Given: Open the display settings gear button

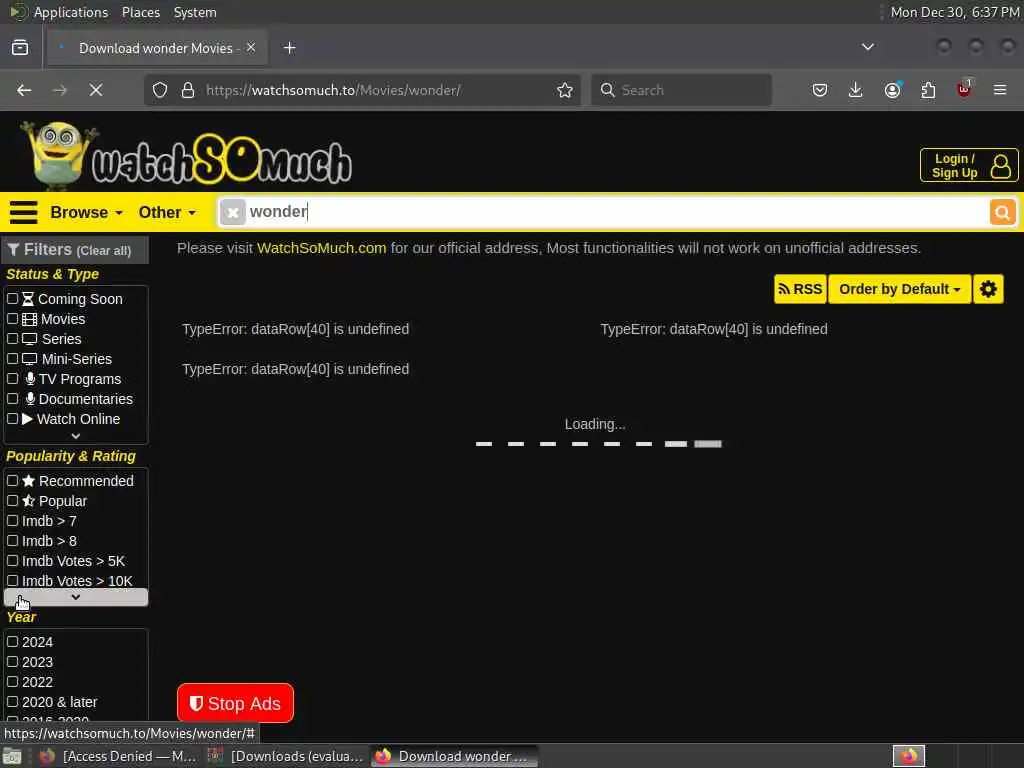Looking at the screenshot, I should (988, 289).
